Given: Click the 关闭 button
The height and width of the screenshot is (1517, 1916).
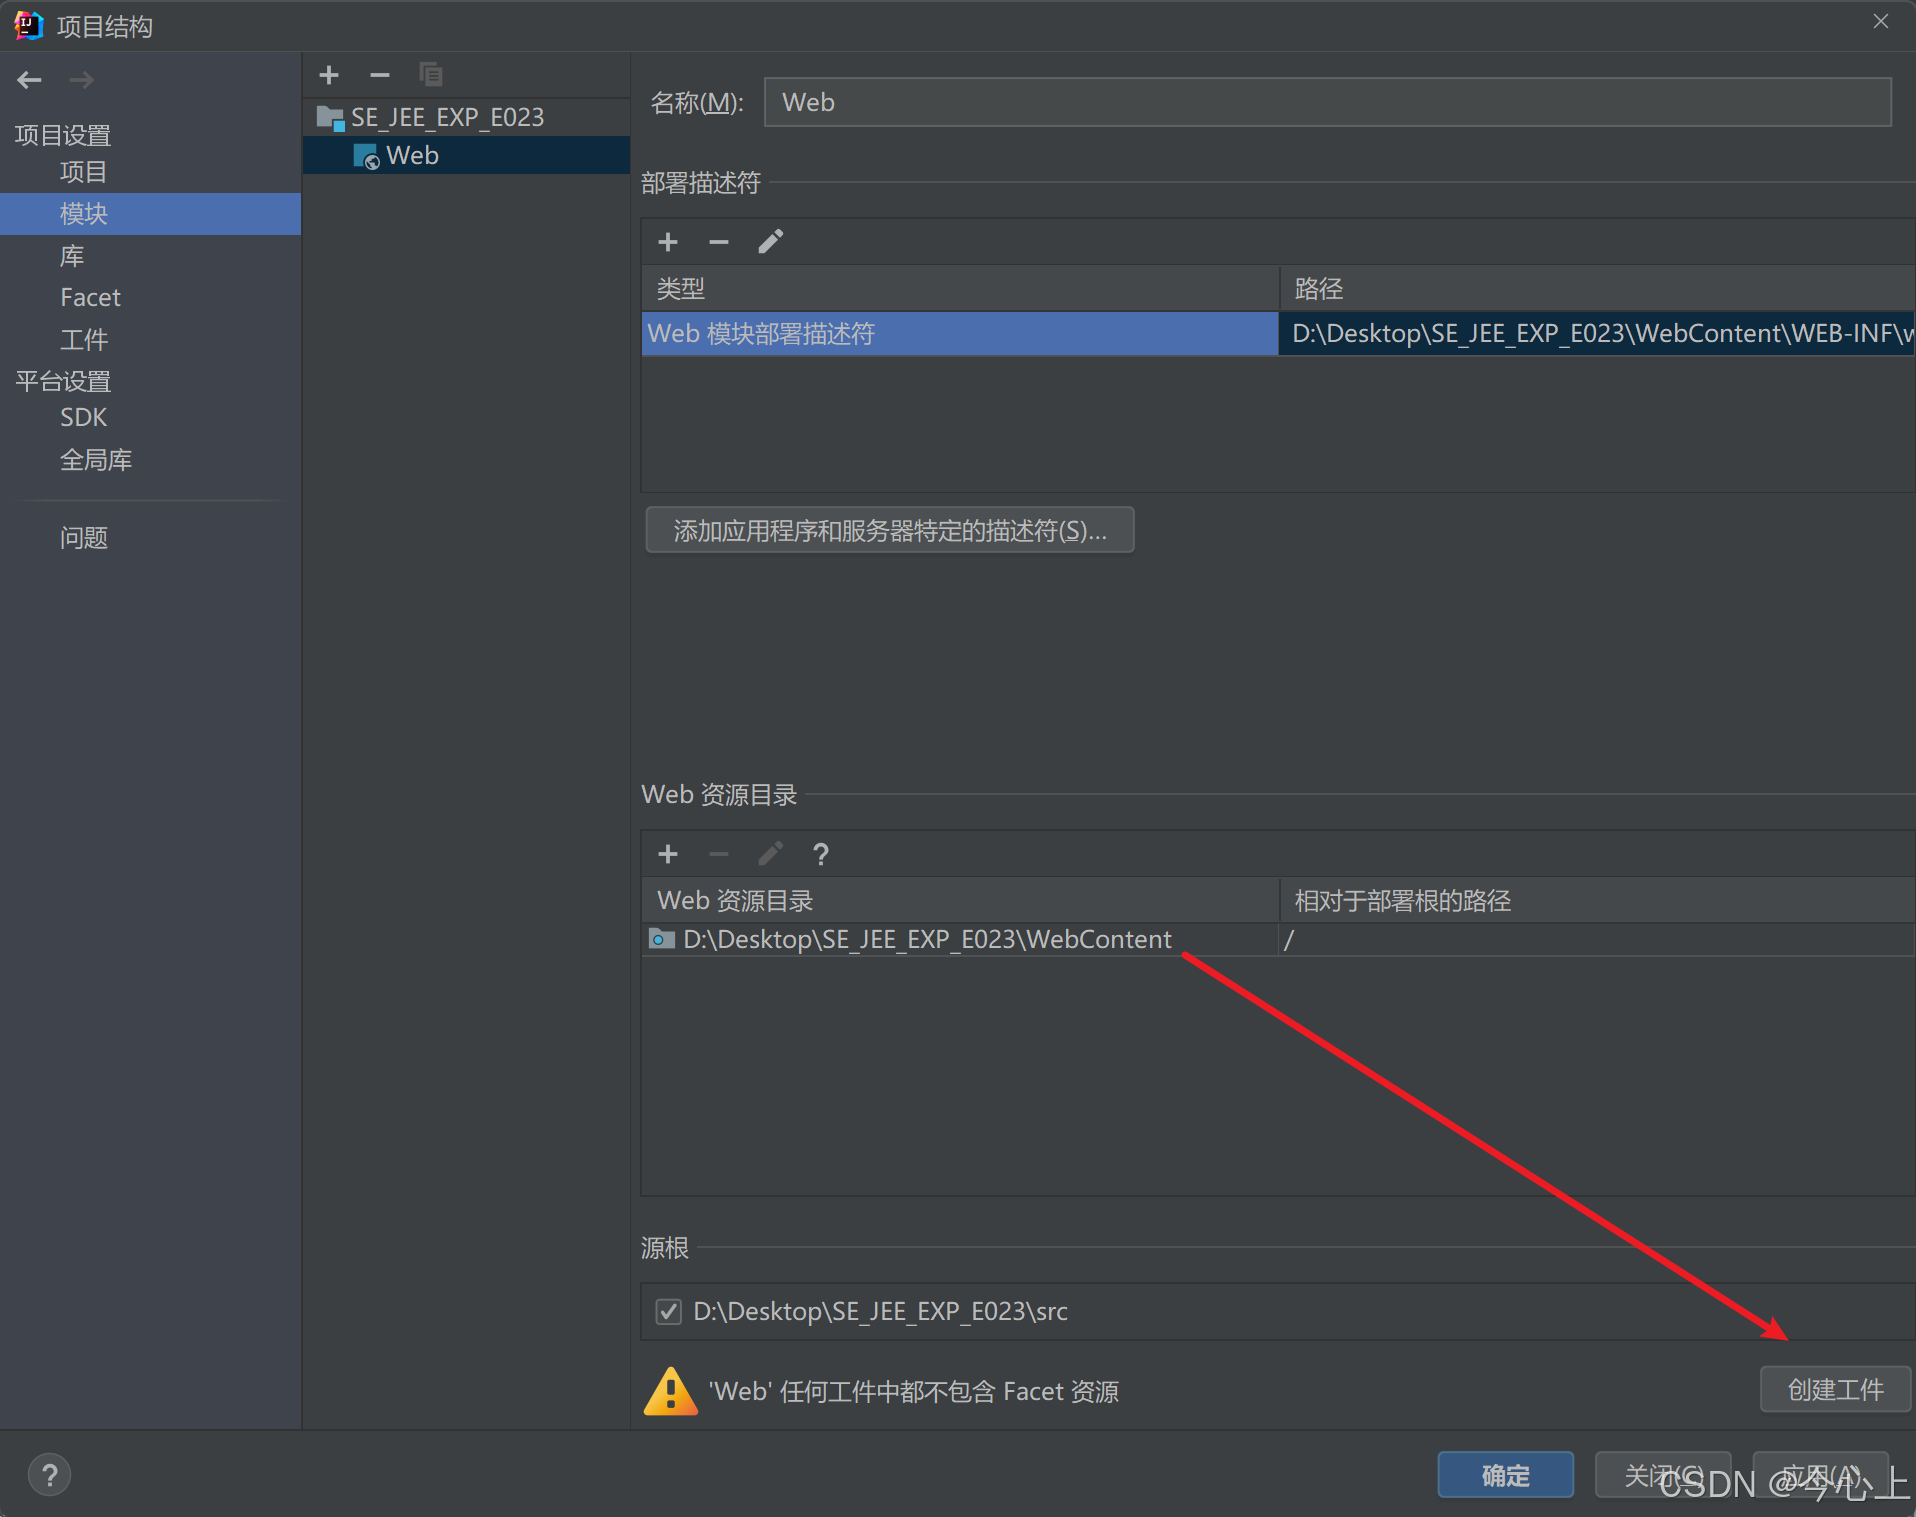Looking at the screenshot, I should click(x=1663, y=1475).
